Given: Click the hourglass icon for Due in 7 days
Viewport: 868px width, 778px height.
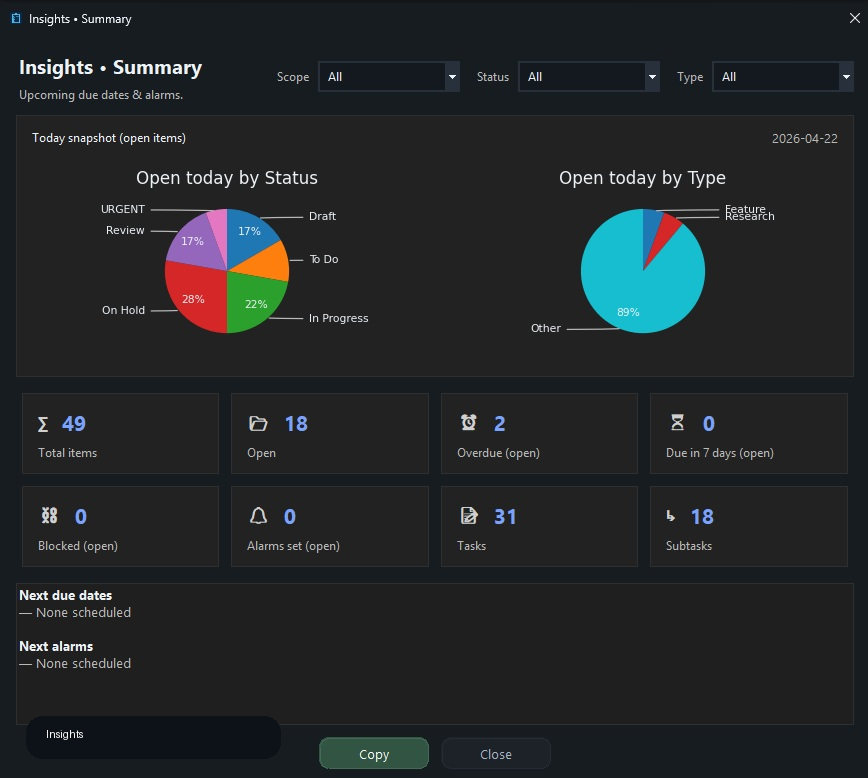Looking at the screenshot, I should click(x=677, y=423).
